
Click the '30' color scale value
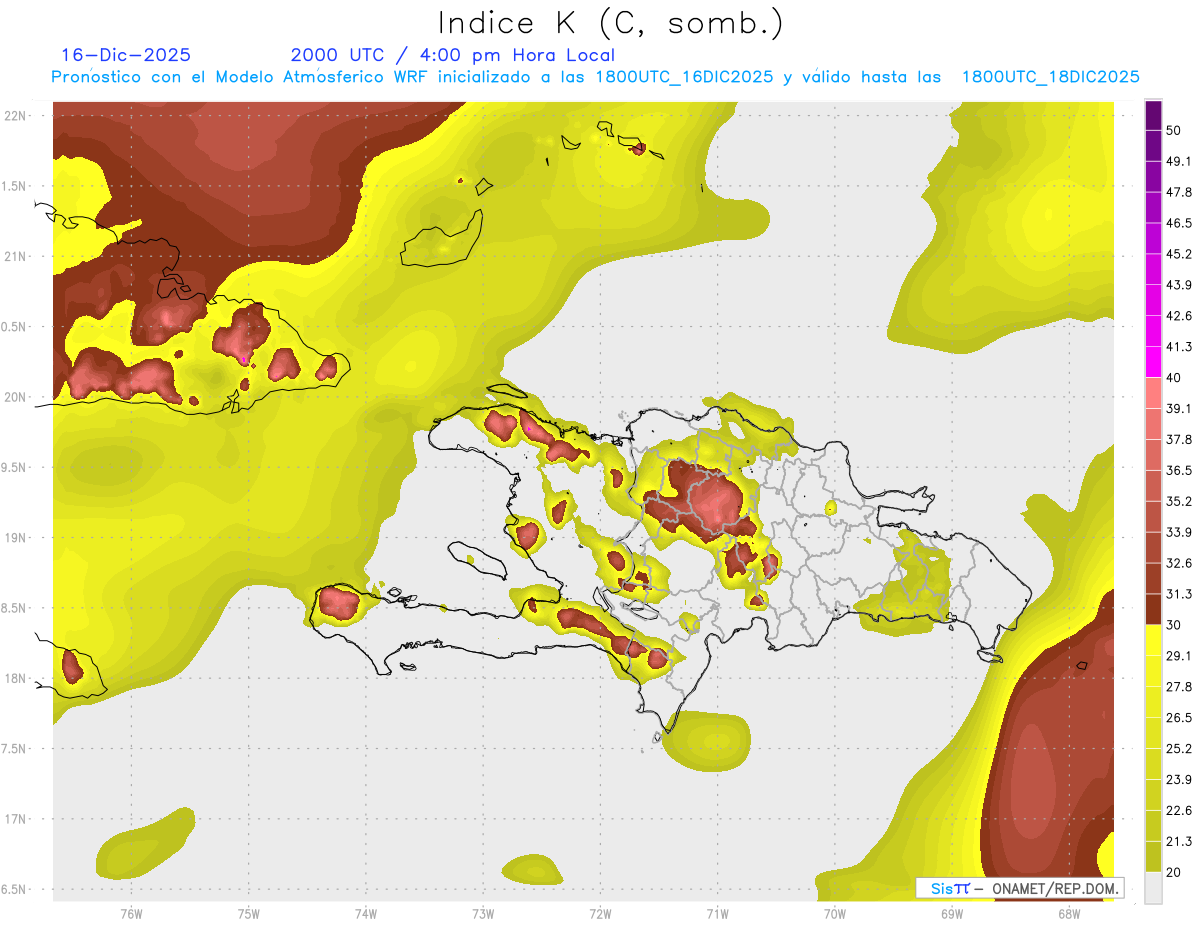click(x=1175, y=625)
